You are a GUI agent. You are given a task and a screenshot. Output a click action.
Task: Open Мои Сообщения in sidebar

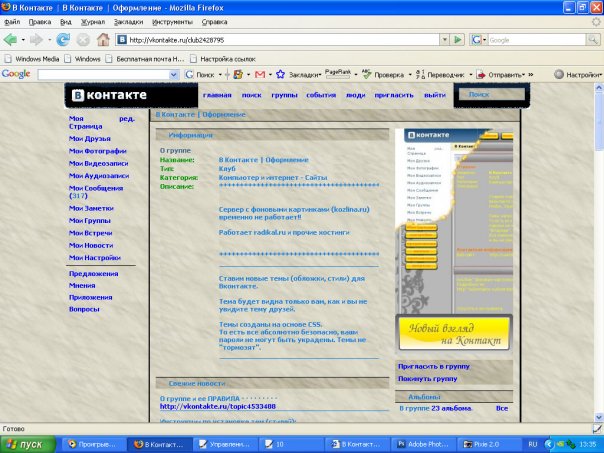click(96, 192)
